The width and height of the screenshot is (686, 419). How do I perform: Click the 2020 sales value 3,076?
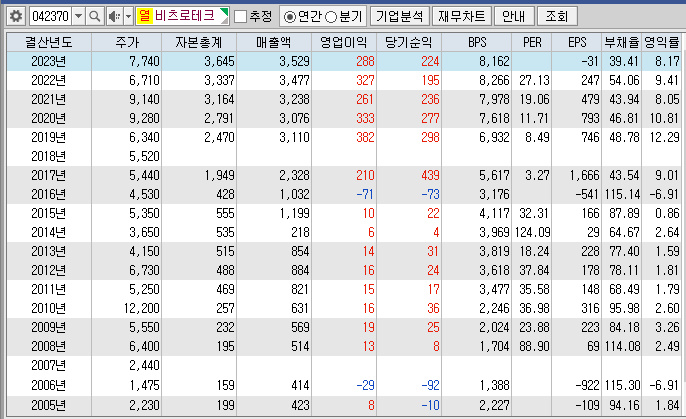[294, 118]
